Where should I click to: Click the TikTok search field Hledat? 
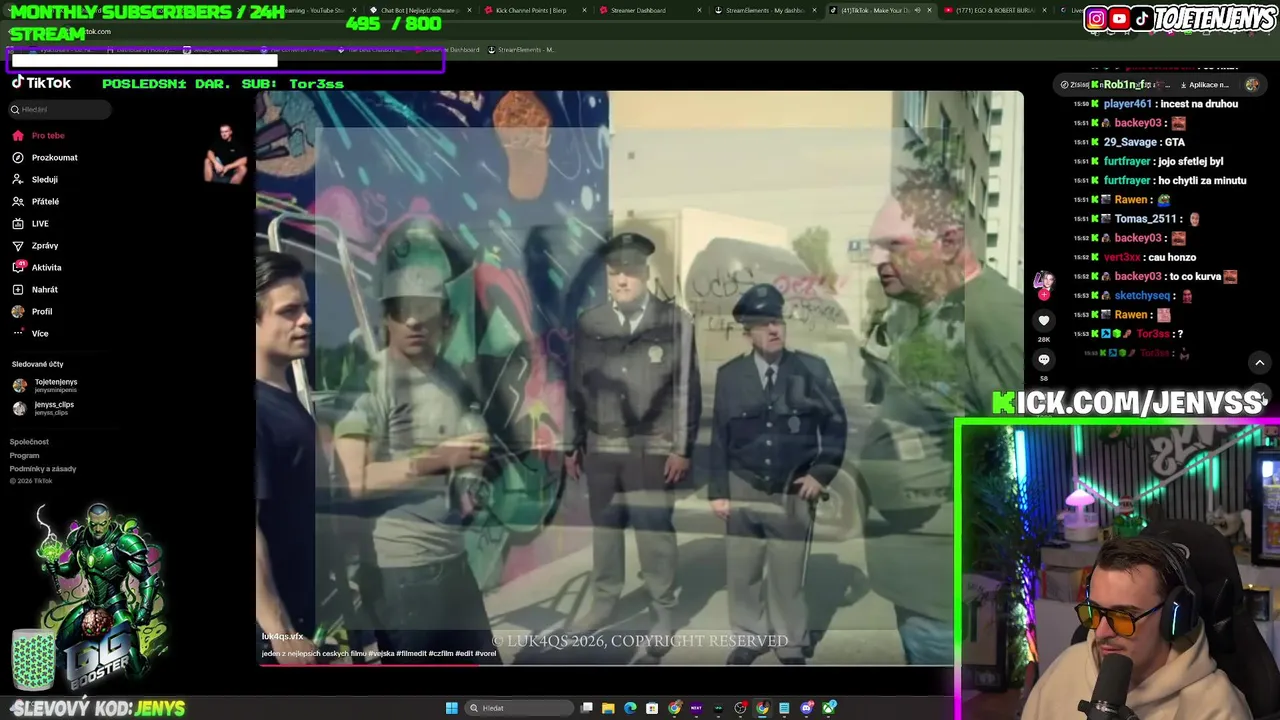(60, 109)
